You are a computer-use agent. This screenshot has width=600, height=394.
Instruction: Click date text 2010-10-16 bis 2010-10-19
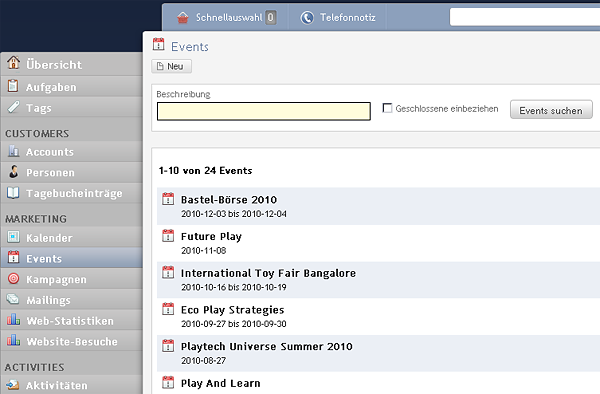[x=234, y=287]
